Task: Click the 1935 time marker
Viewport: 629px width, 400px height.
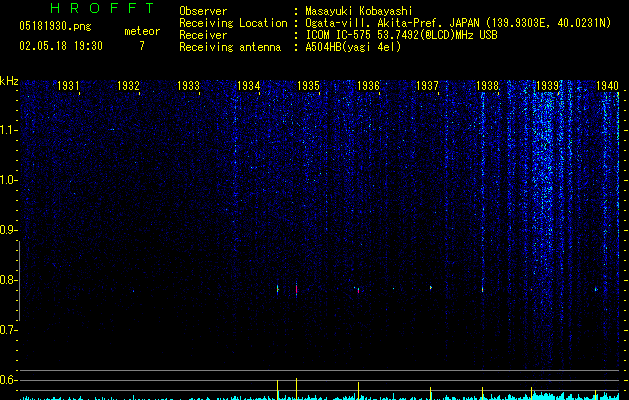Action: pos(308,85)
